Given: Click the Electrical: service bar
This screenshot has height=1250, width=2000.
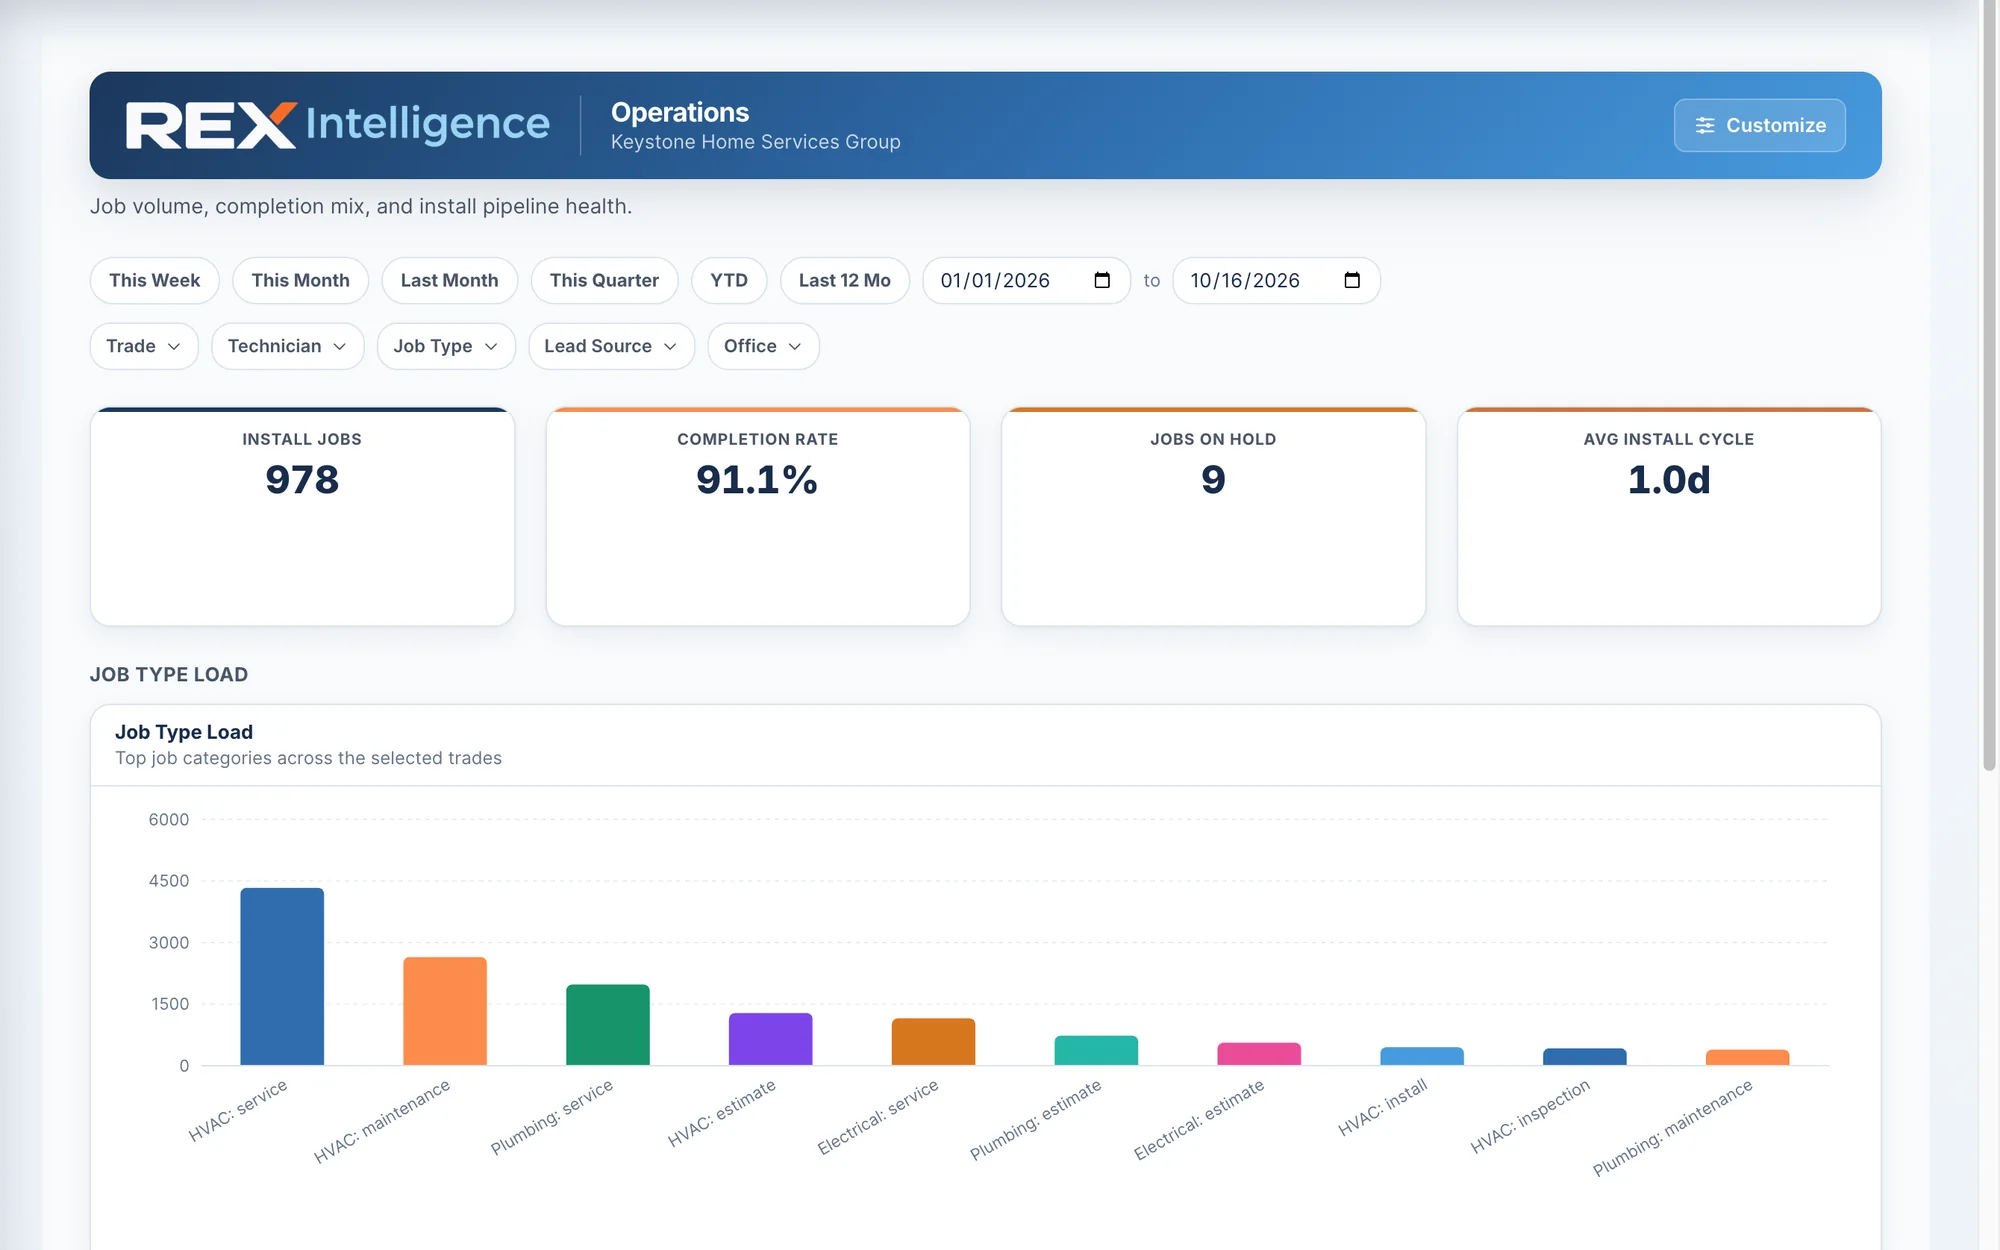Looking at the screenshot, I should (x=933, y=1041).
